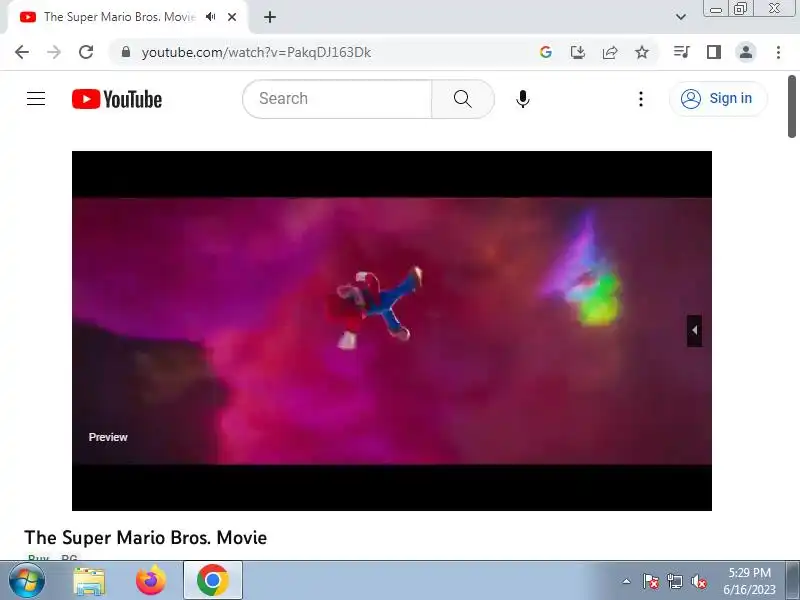Open the Windows Start menu
The image size is (800, 600).
click(x=26, y=581)
